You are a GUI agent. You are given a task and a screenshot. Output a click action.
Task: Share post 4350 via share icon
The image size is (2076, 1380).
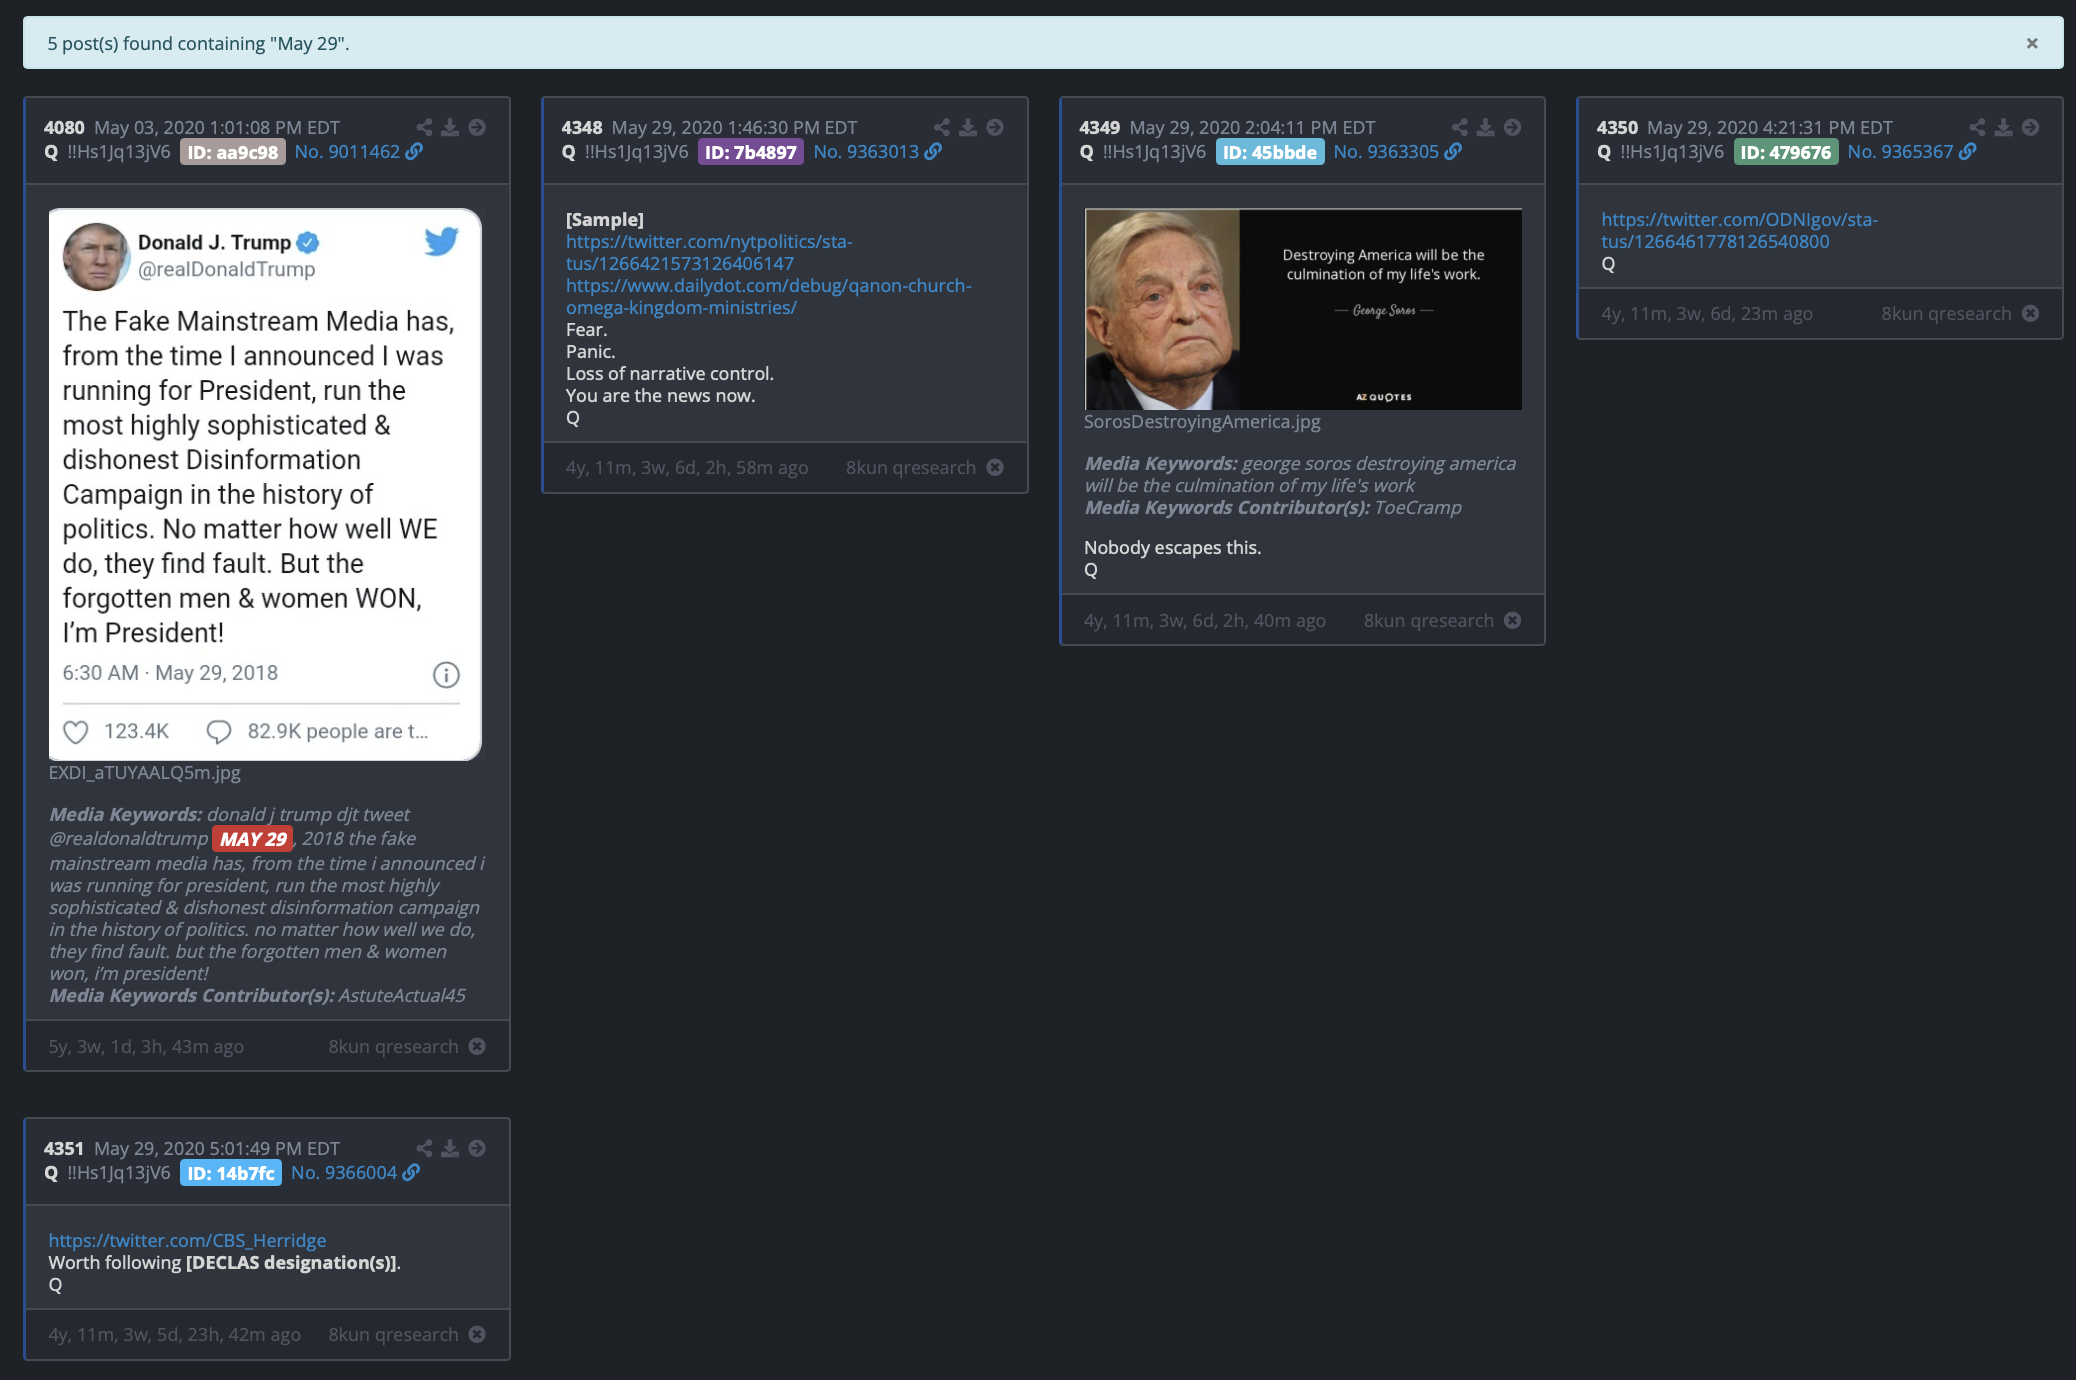(x=1977, y=127)
